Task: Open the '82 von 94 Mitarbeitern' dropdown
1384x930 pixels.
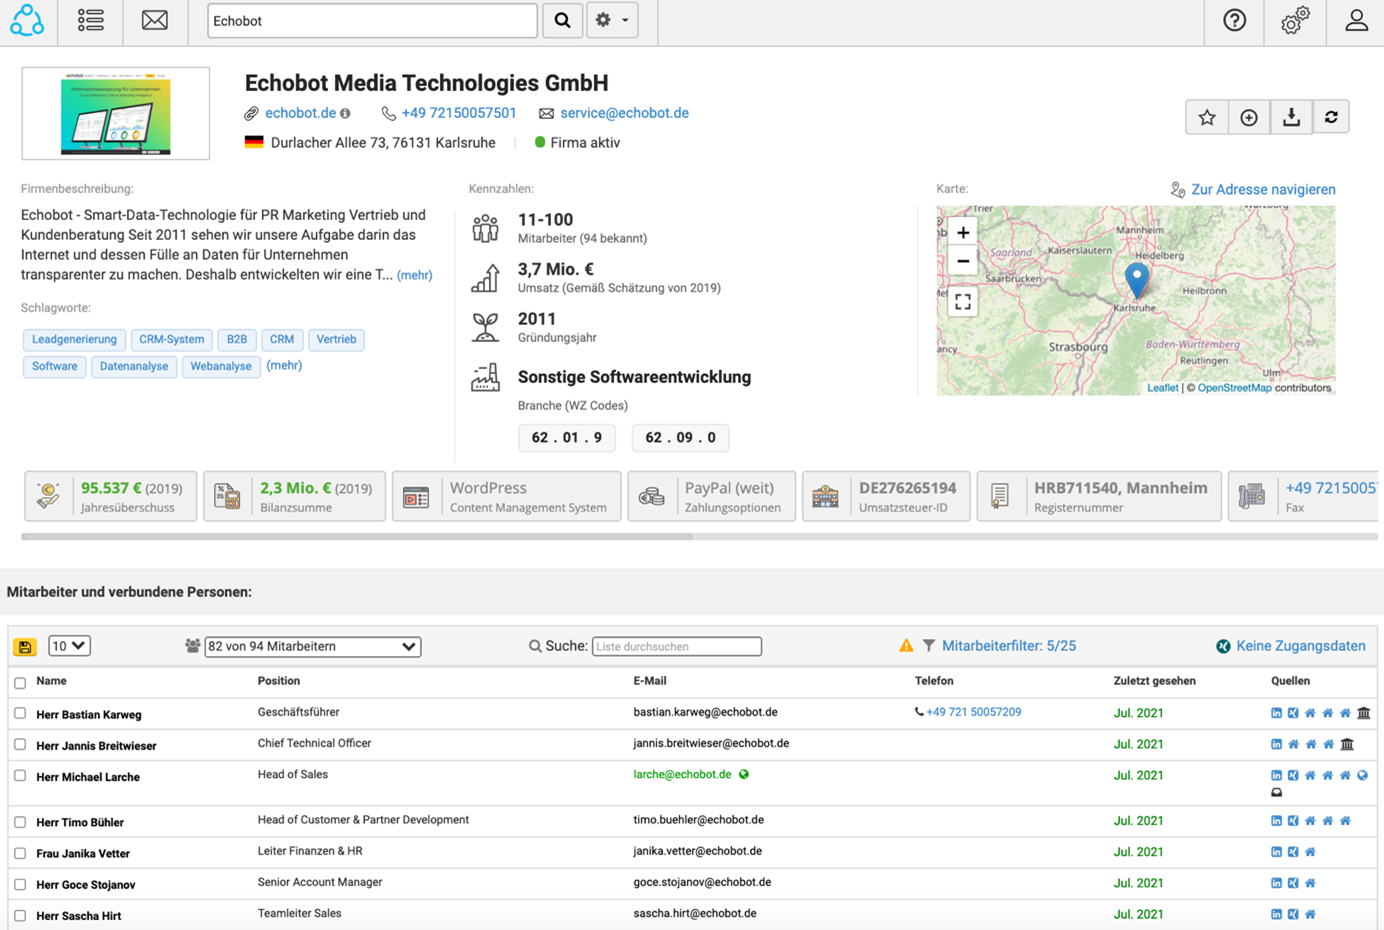Action: [x=312, y=646]
